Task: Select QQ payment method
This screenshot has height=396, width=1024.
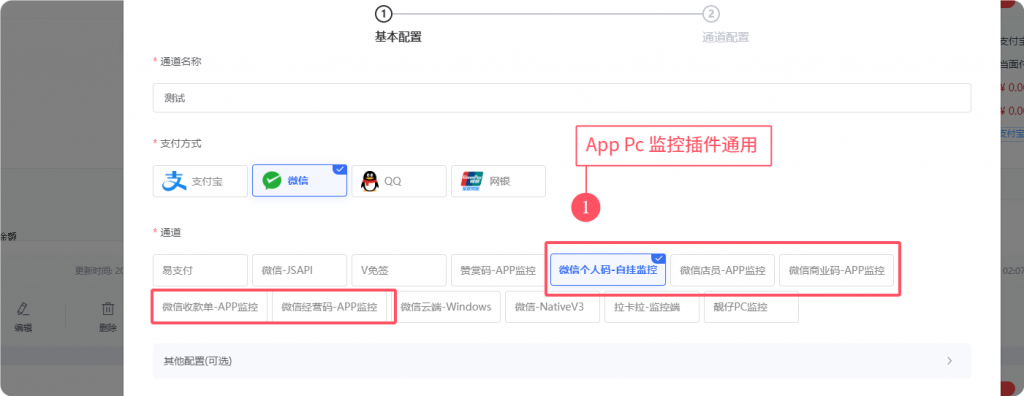Action: [399, 181]
